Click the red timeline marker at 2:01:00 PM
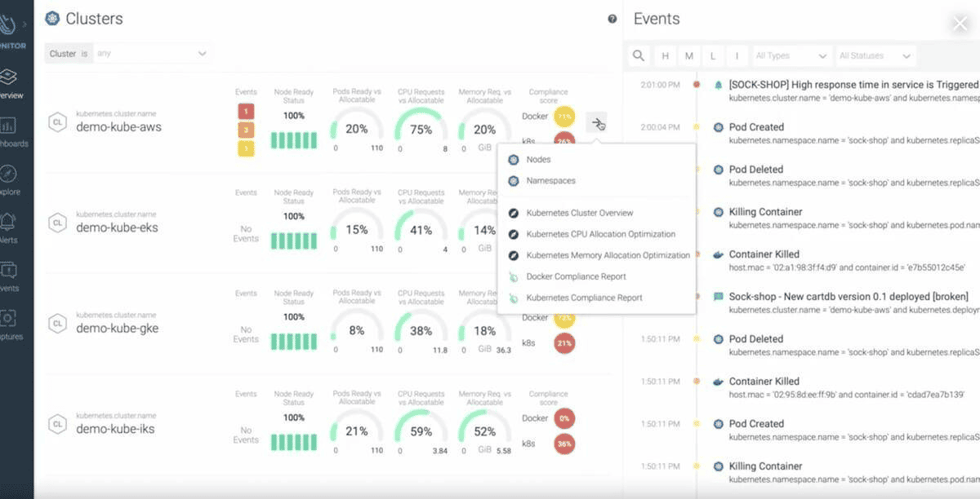The image size is (980, 499). (x=696, y=84)
